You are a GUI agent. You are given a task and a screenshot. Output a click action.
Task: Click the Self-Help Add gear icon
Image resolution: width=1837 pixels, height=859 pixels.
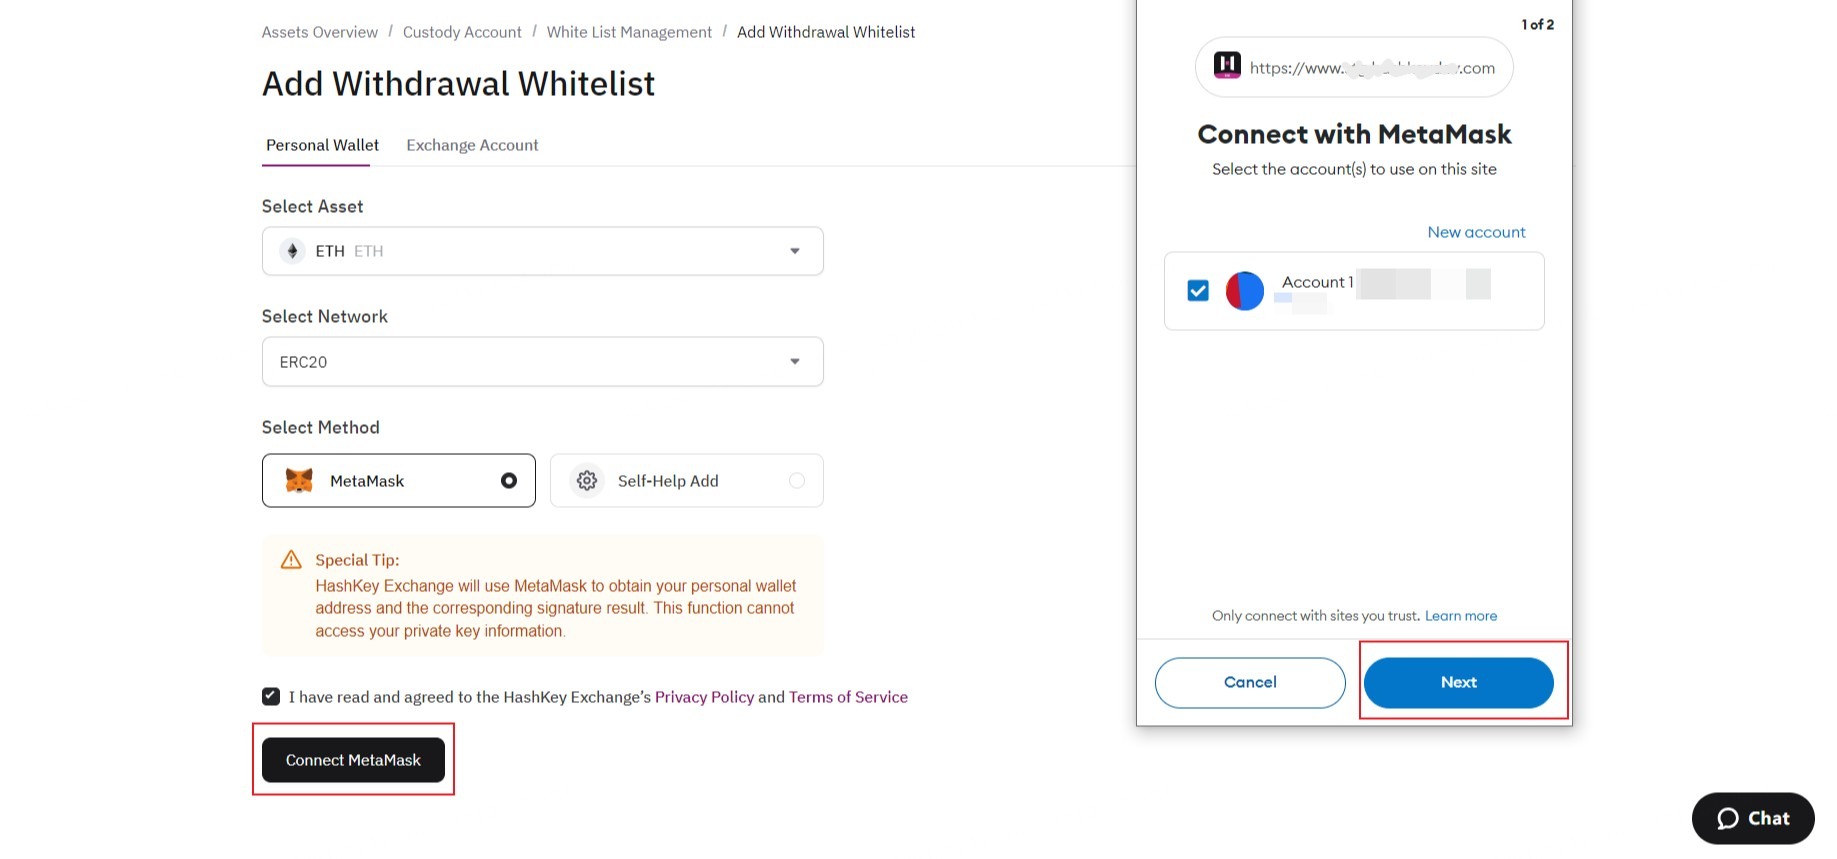point(587,481)
